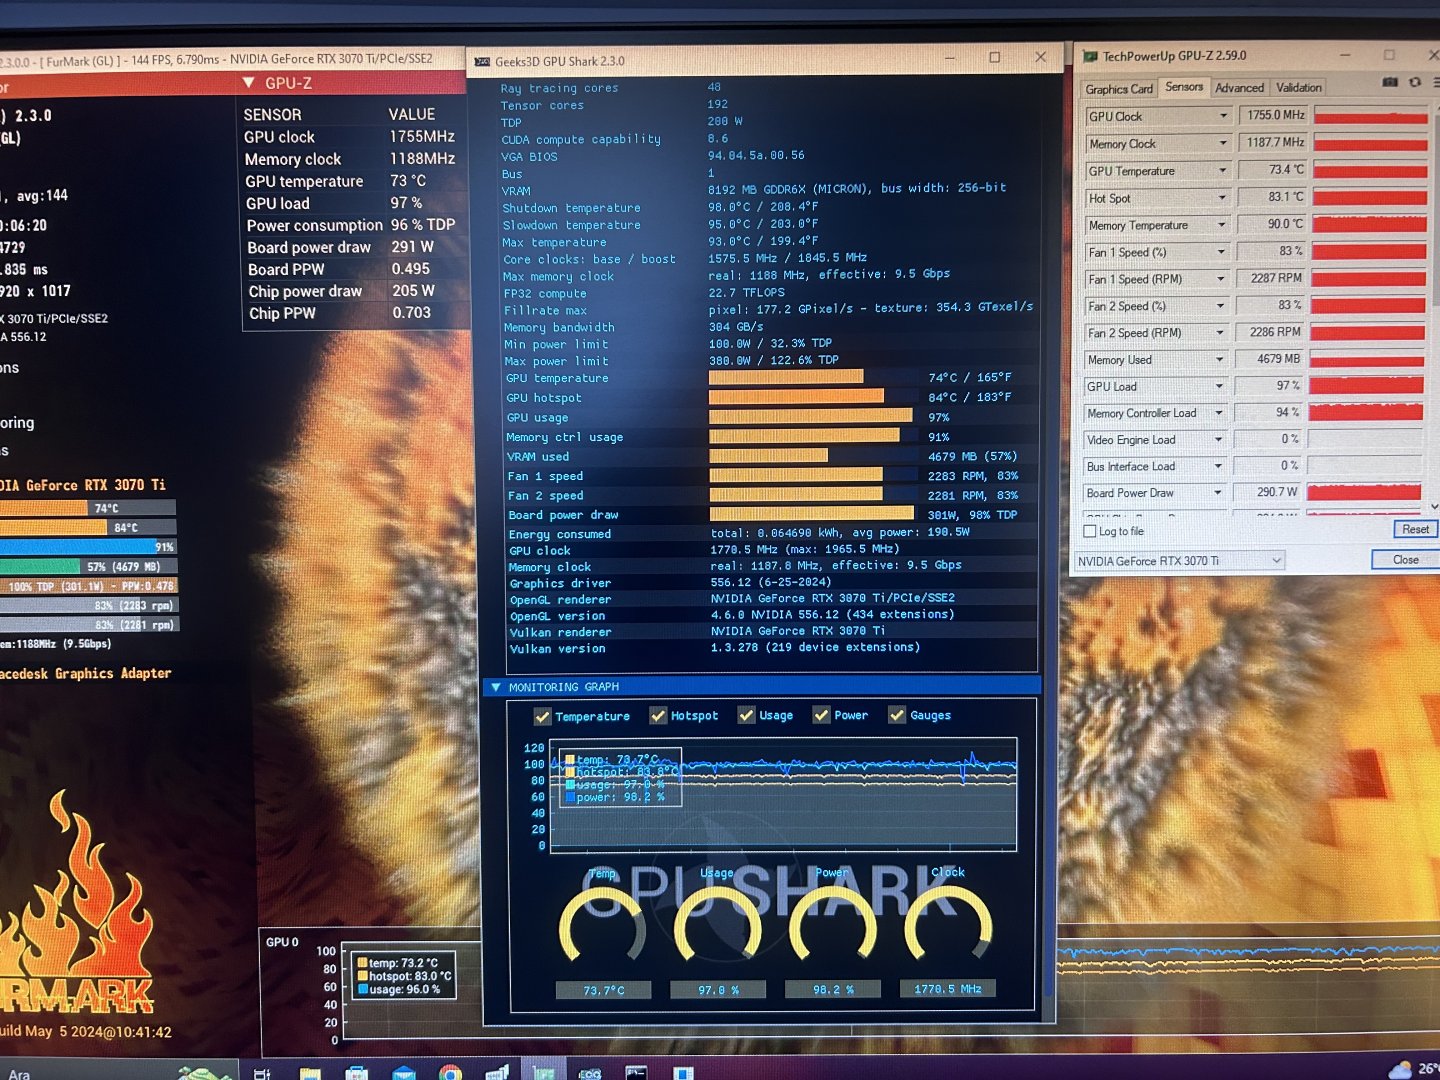Click the Temp gauge reading 73.7°C
The width and height of the screenshot is (1440, 1080).
(604, 990)
